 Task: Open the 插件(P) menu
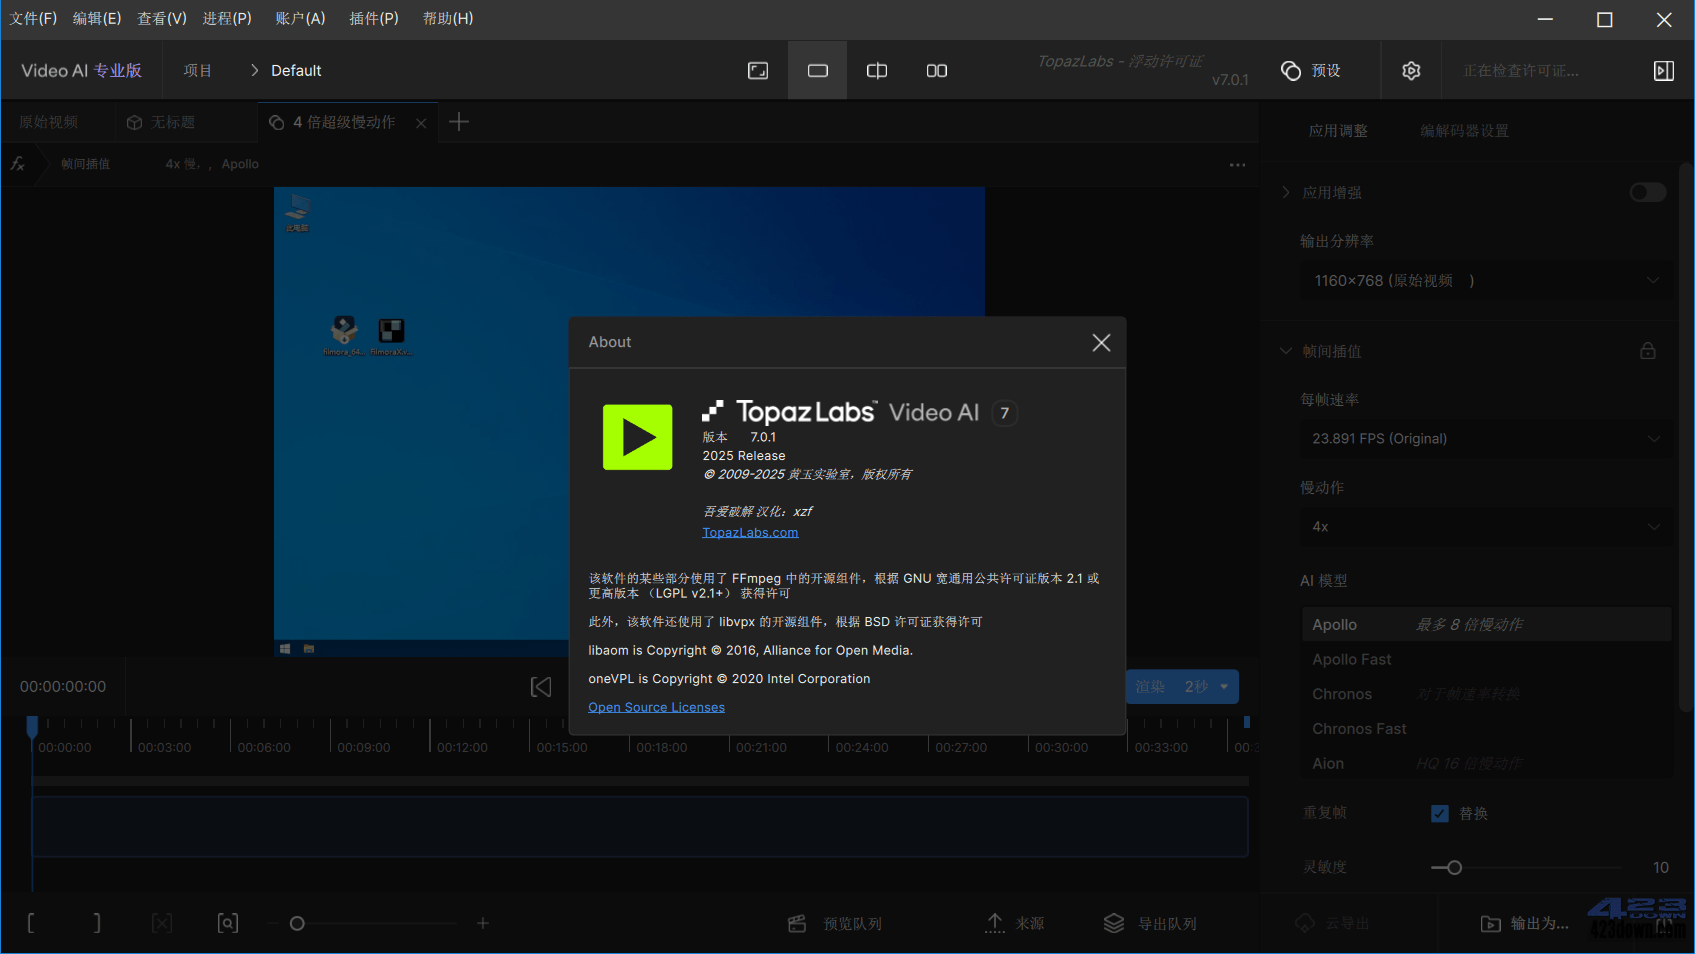tap(374, 18)
